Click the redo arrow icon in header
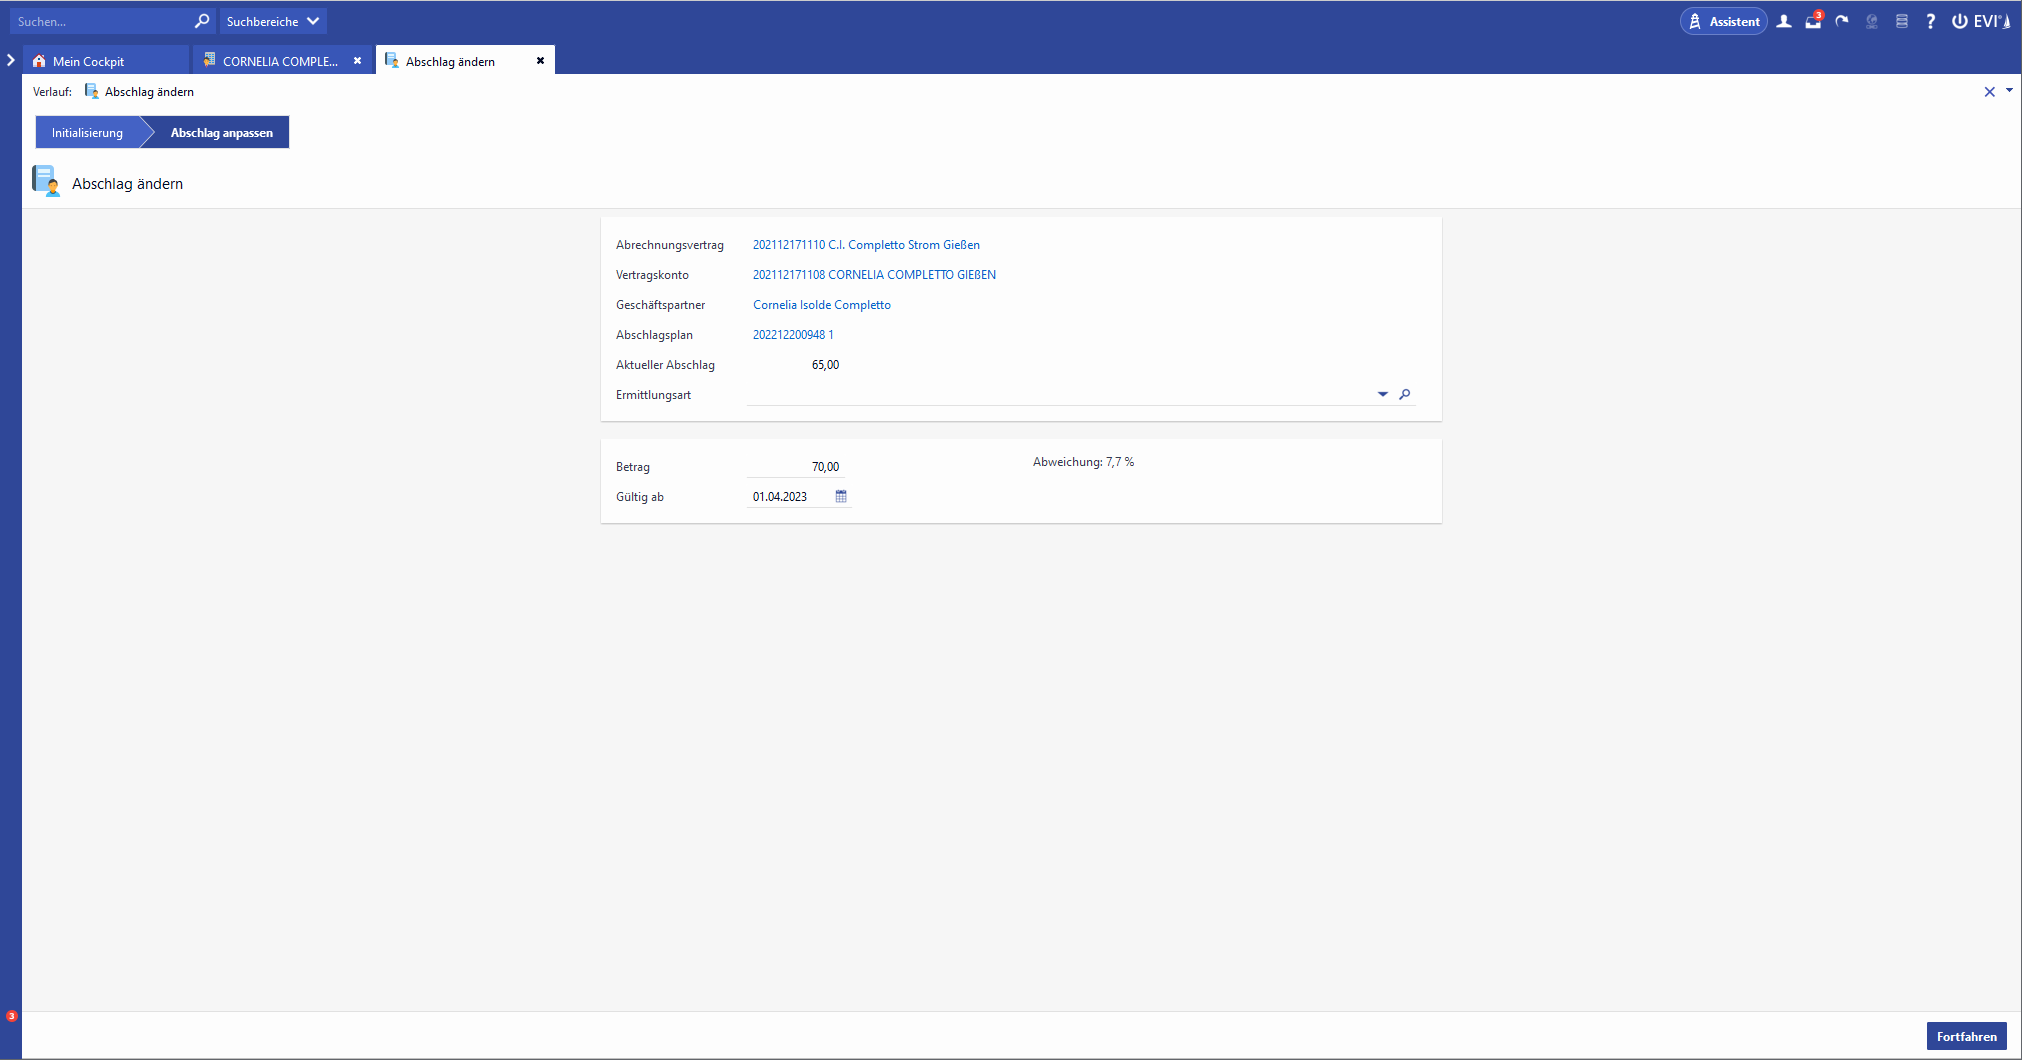This screenshot has width=2022, height=1060. pyautogui.click(x=1842, y=21)
